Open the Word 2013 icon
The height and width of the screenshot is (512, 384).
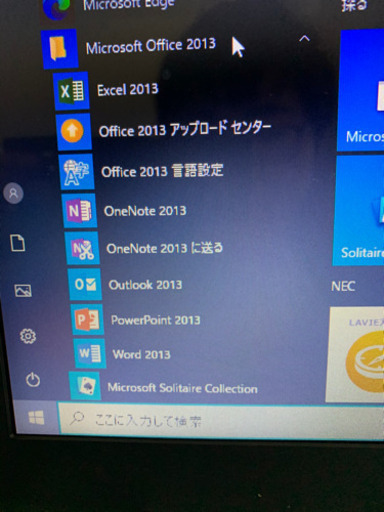90,353
